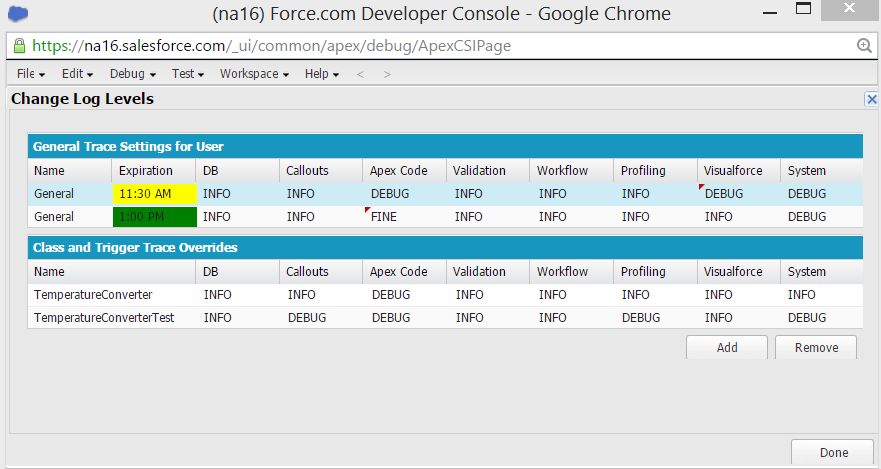Close the Change Log Levels panel
Viewport: 881px width, 469px height.
point(871,99)
